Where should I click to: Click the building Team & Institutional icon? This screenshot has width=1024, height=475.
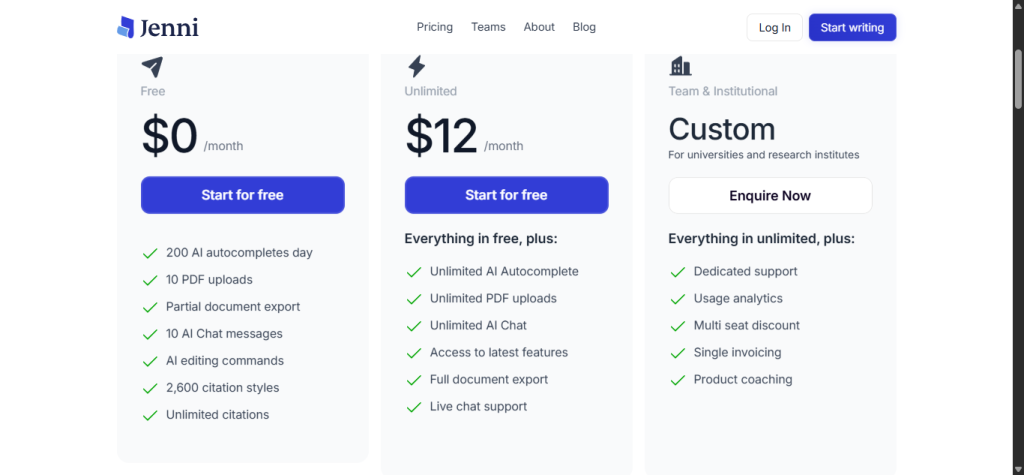pyautogui.click(x=680, y=66)
